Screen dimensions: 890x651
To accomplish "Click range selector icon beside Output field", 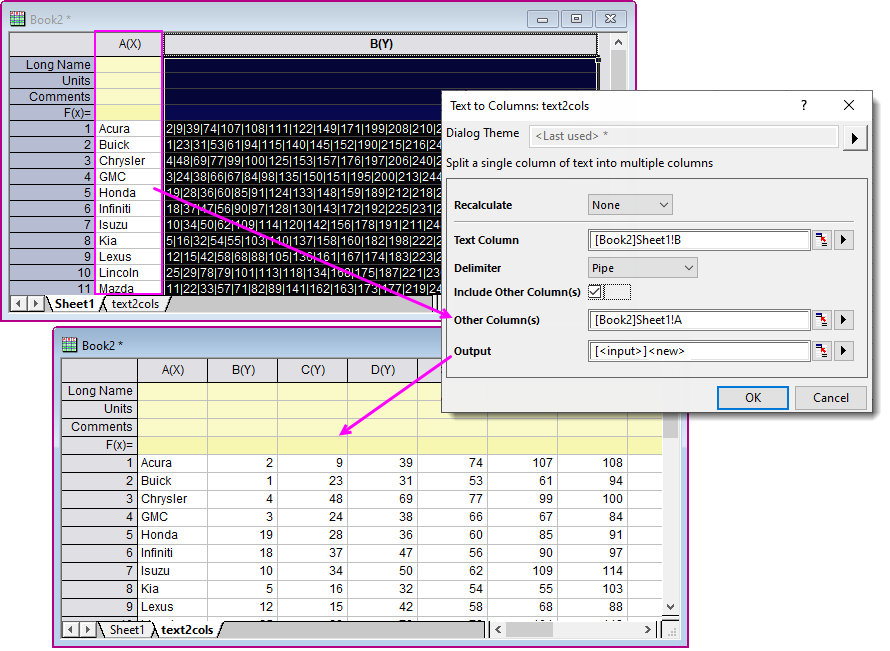I will (822, 351).
